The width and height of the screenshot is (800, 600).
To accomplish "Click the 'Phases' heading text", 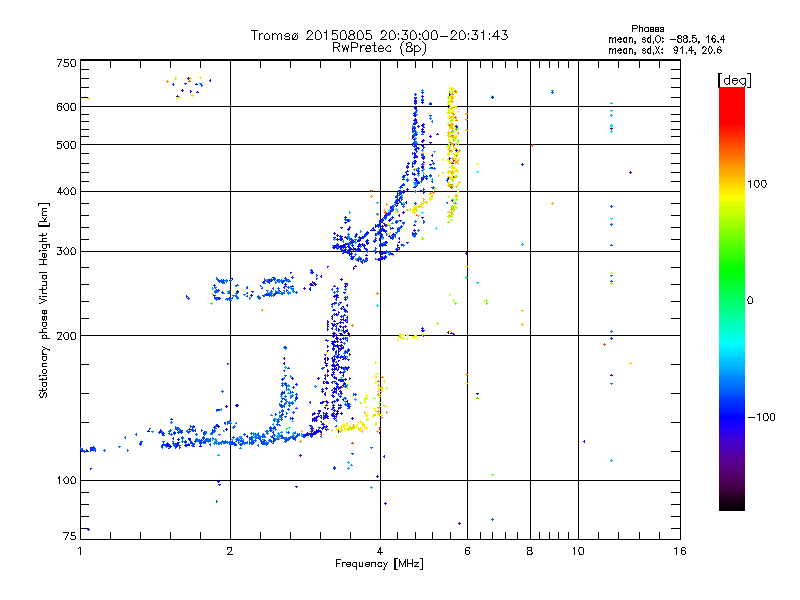I will click(x=647, y=29).
